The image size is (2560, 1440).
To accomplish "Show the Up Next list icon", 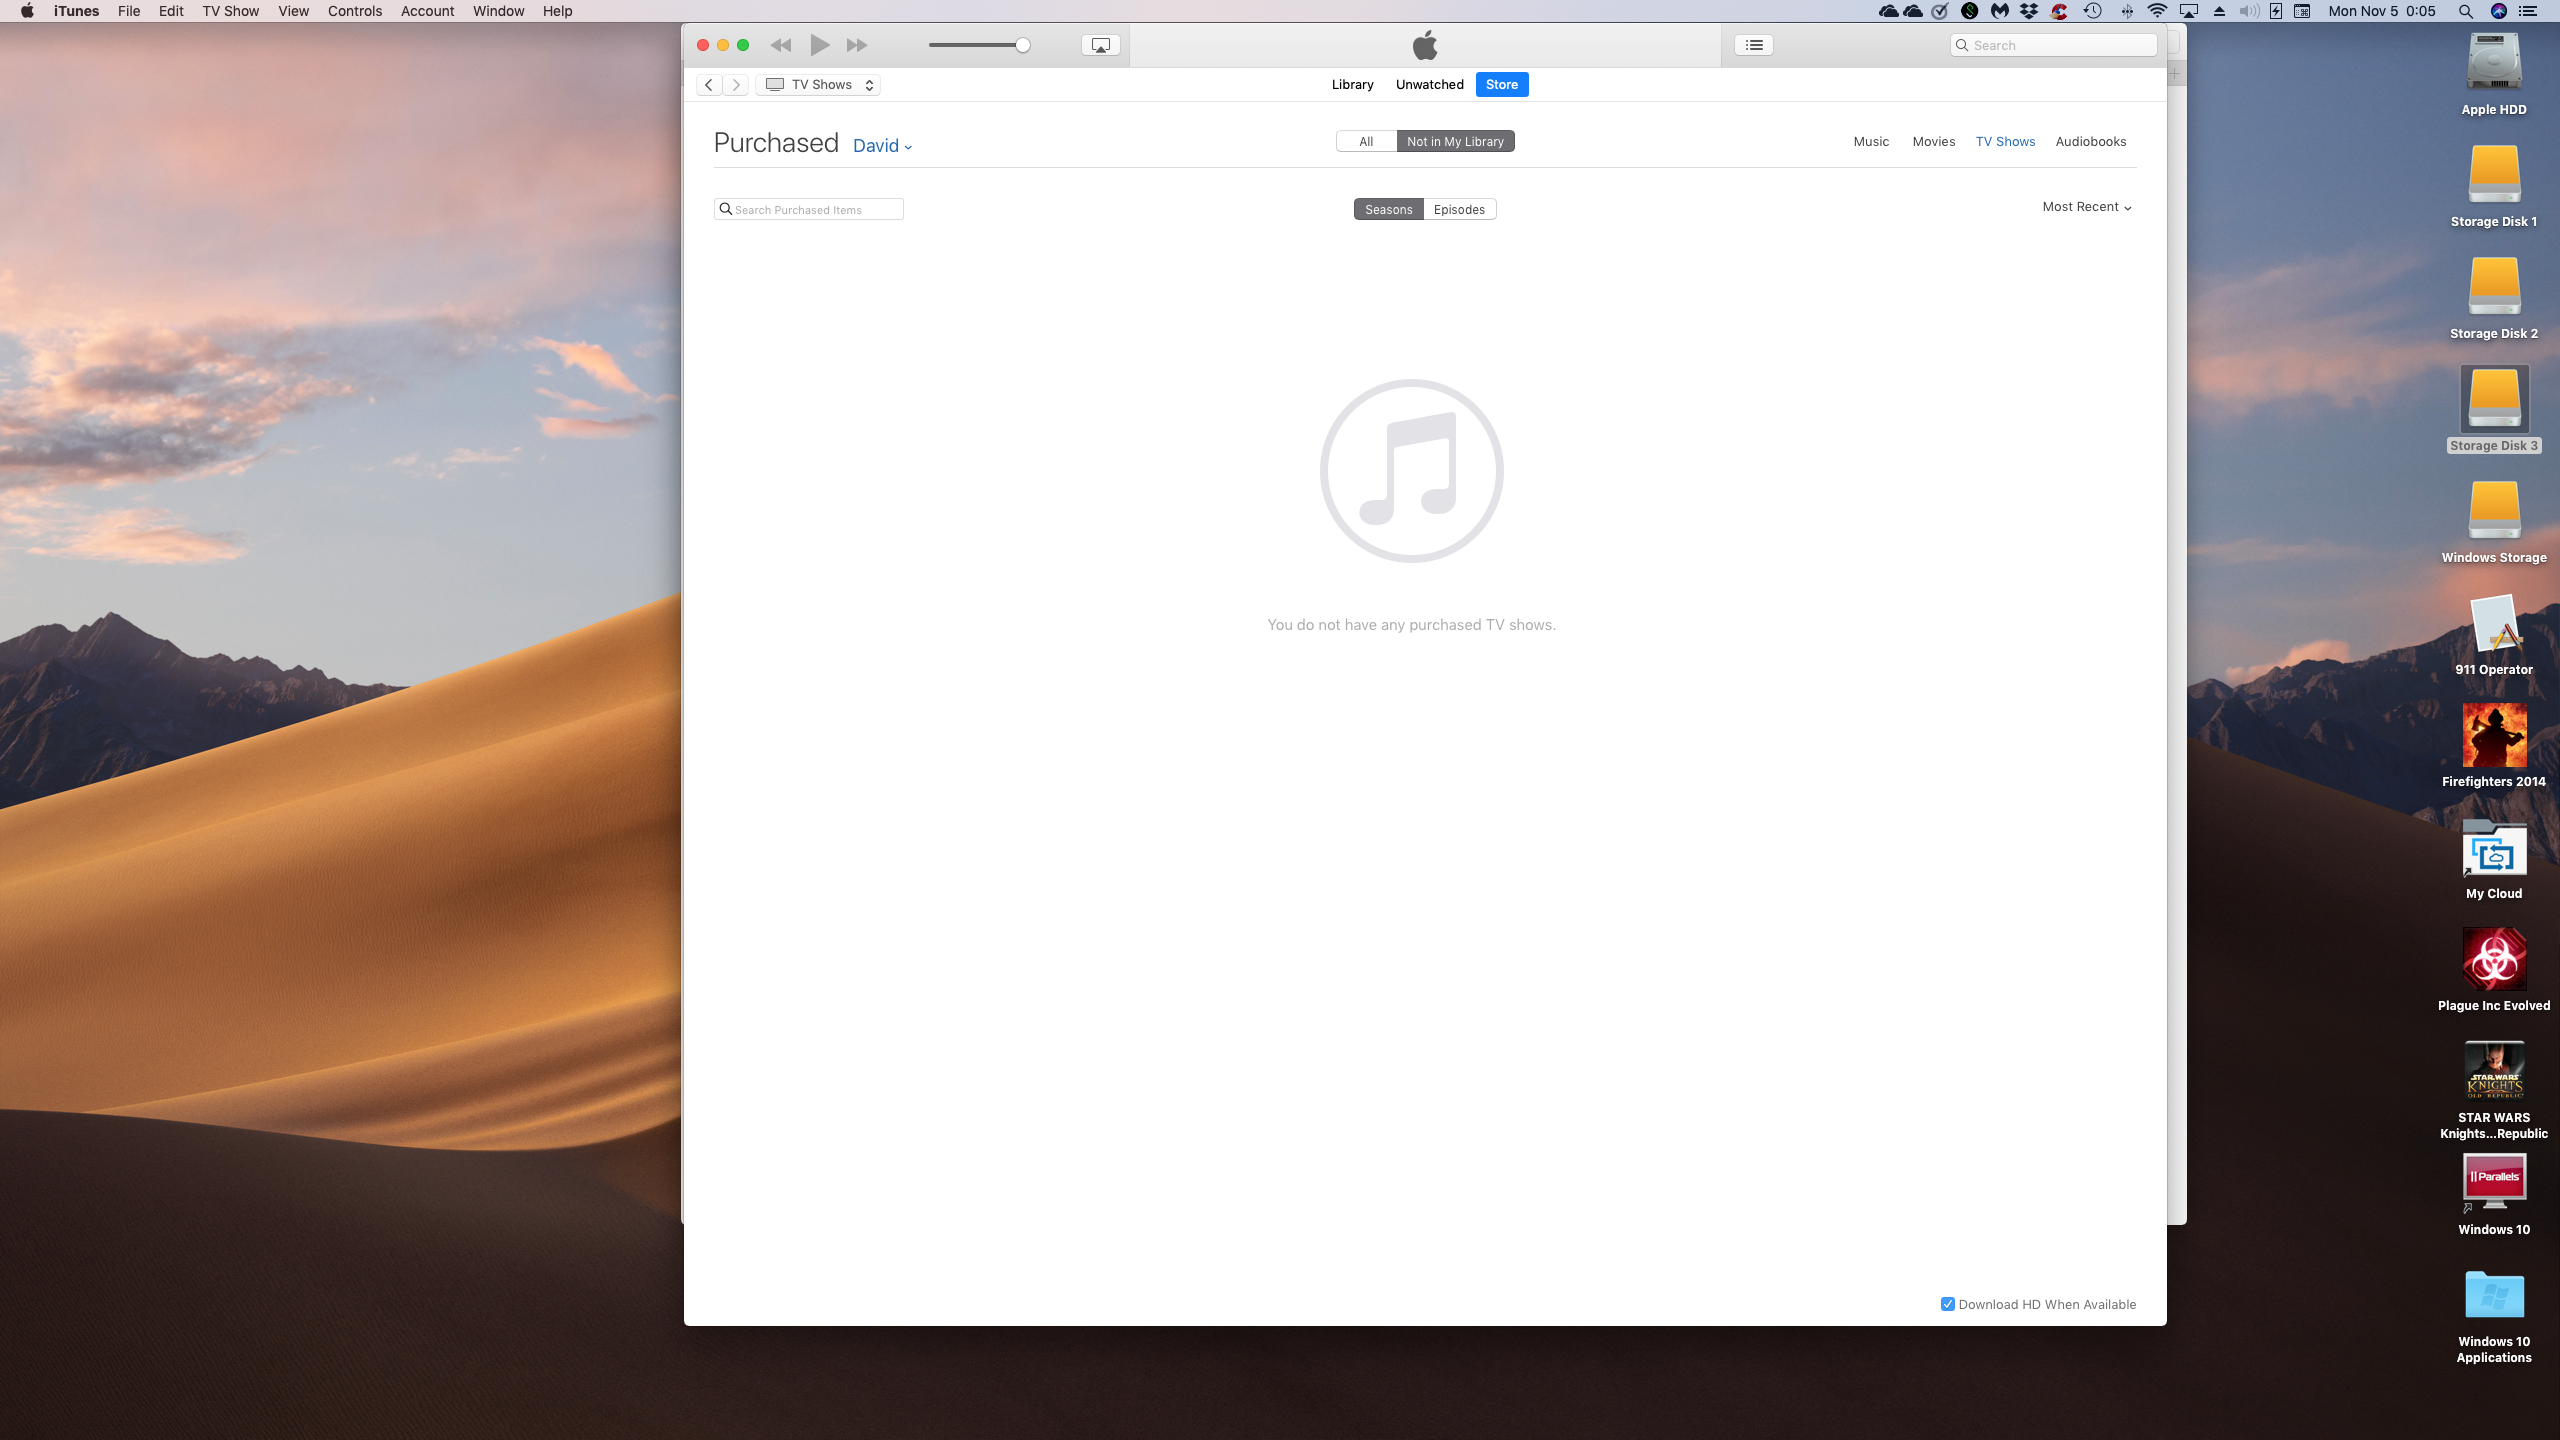I will [x=1754, y=45].
